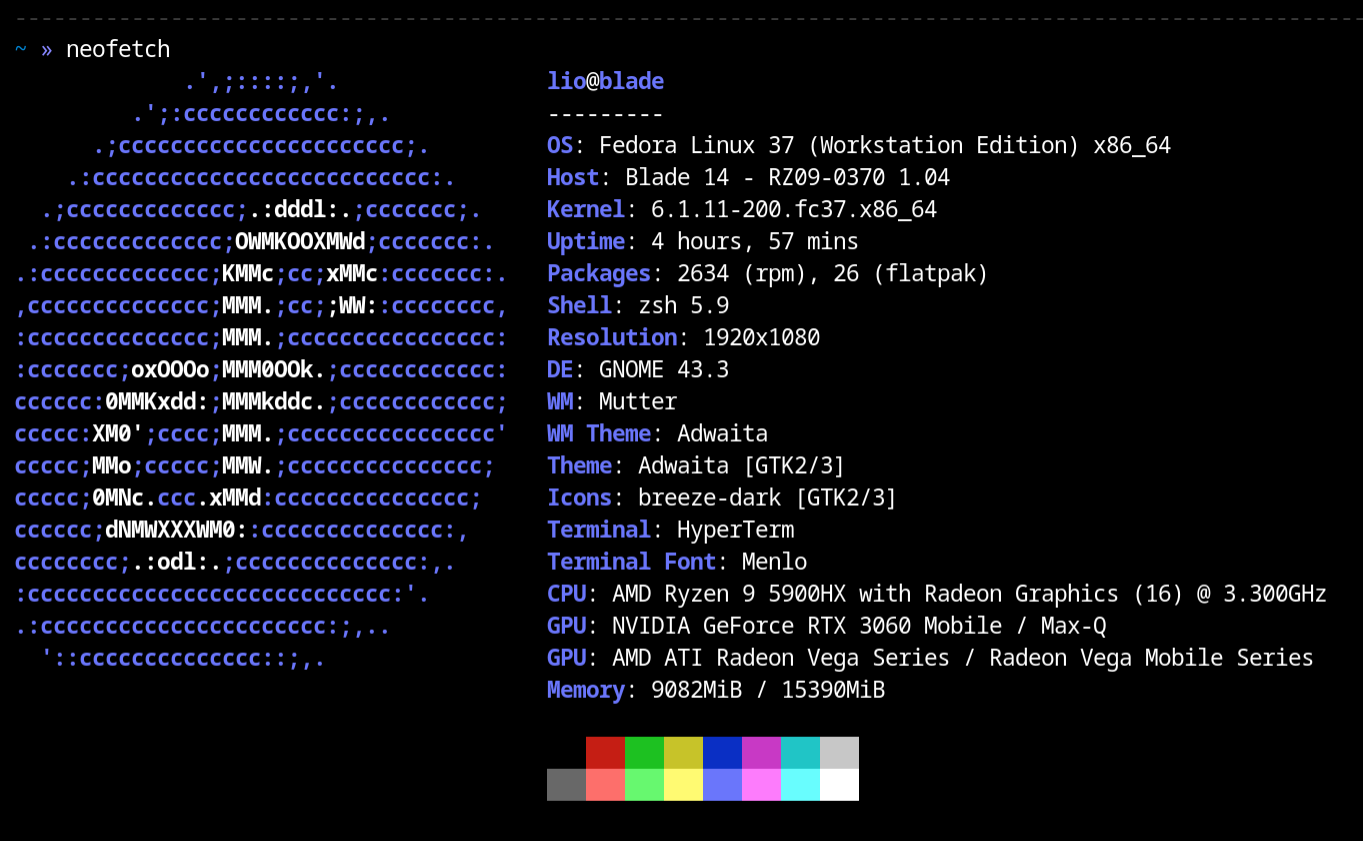Pick the salmon light red color block
The width and height of the screenshot is (1363, 841).
tap(605, 785)
